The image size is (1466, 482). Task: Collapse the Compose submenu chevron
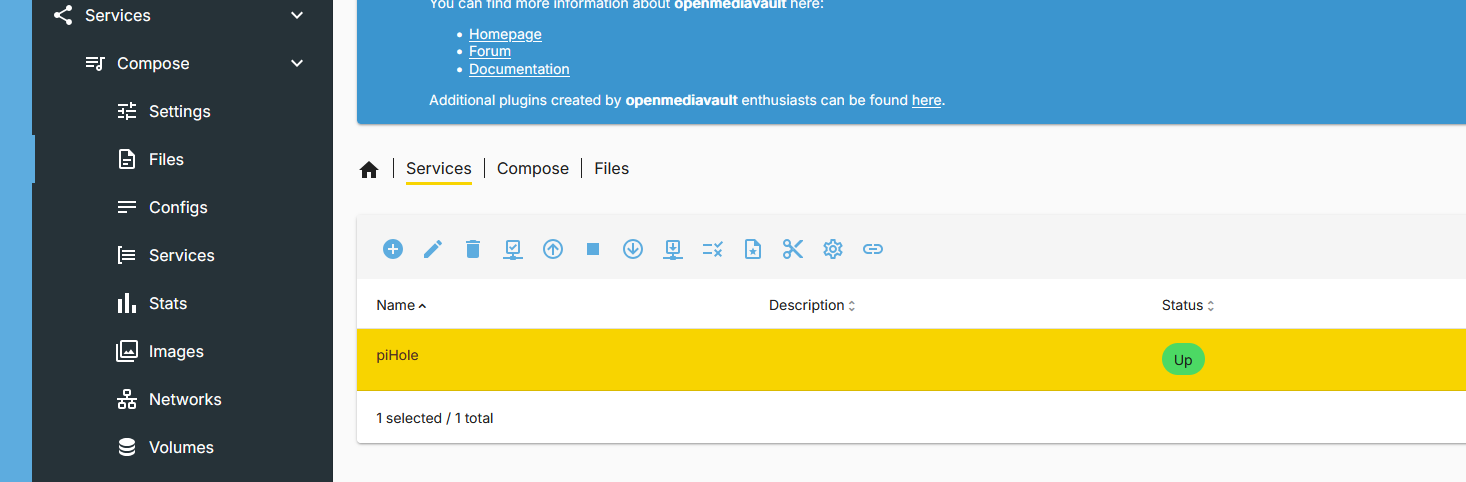click(x=296, y=63)
